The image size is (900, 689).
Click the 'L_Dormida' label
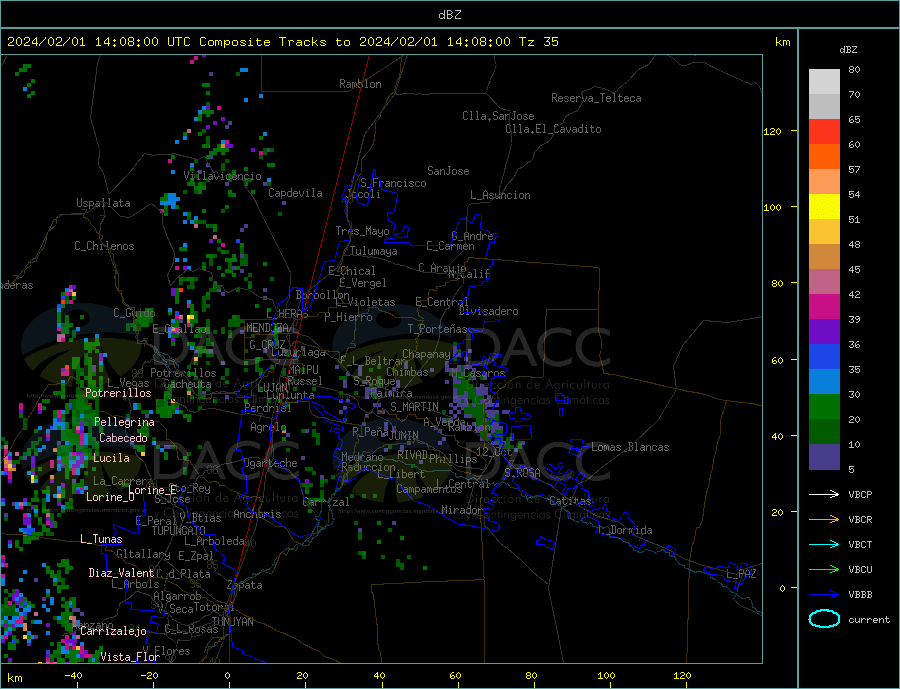pos(626,529)
